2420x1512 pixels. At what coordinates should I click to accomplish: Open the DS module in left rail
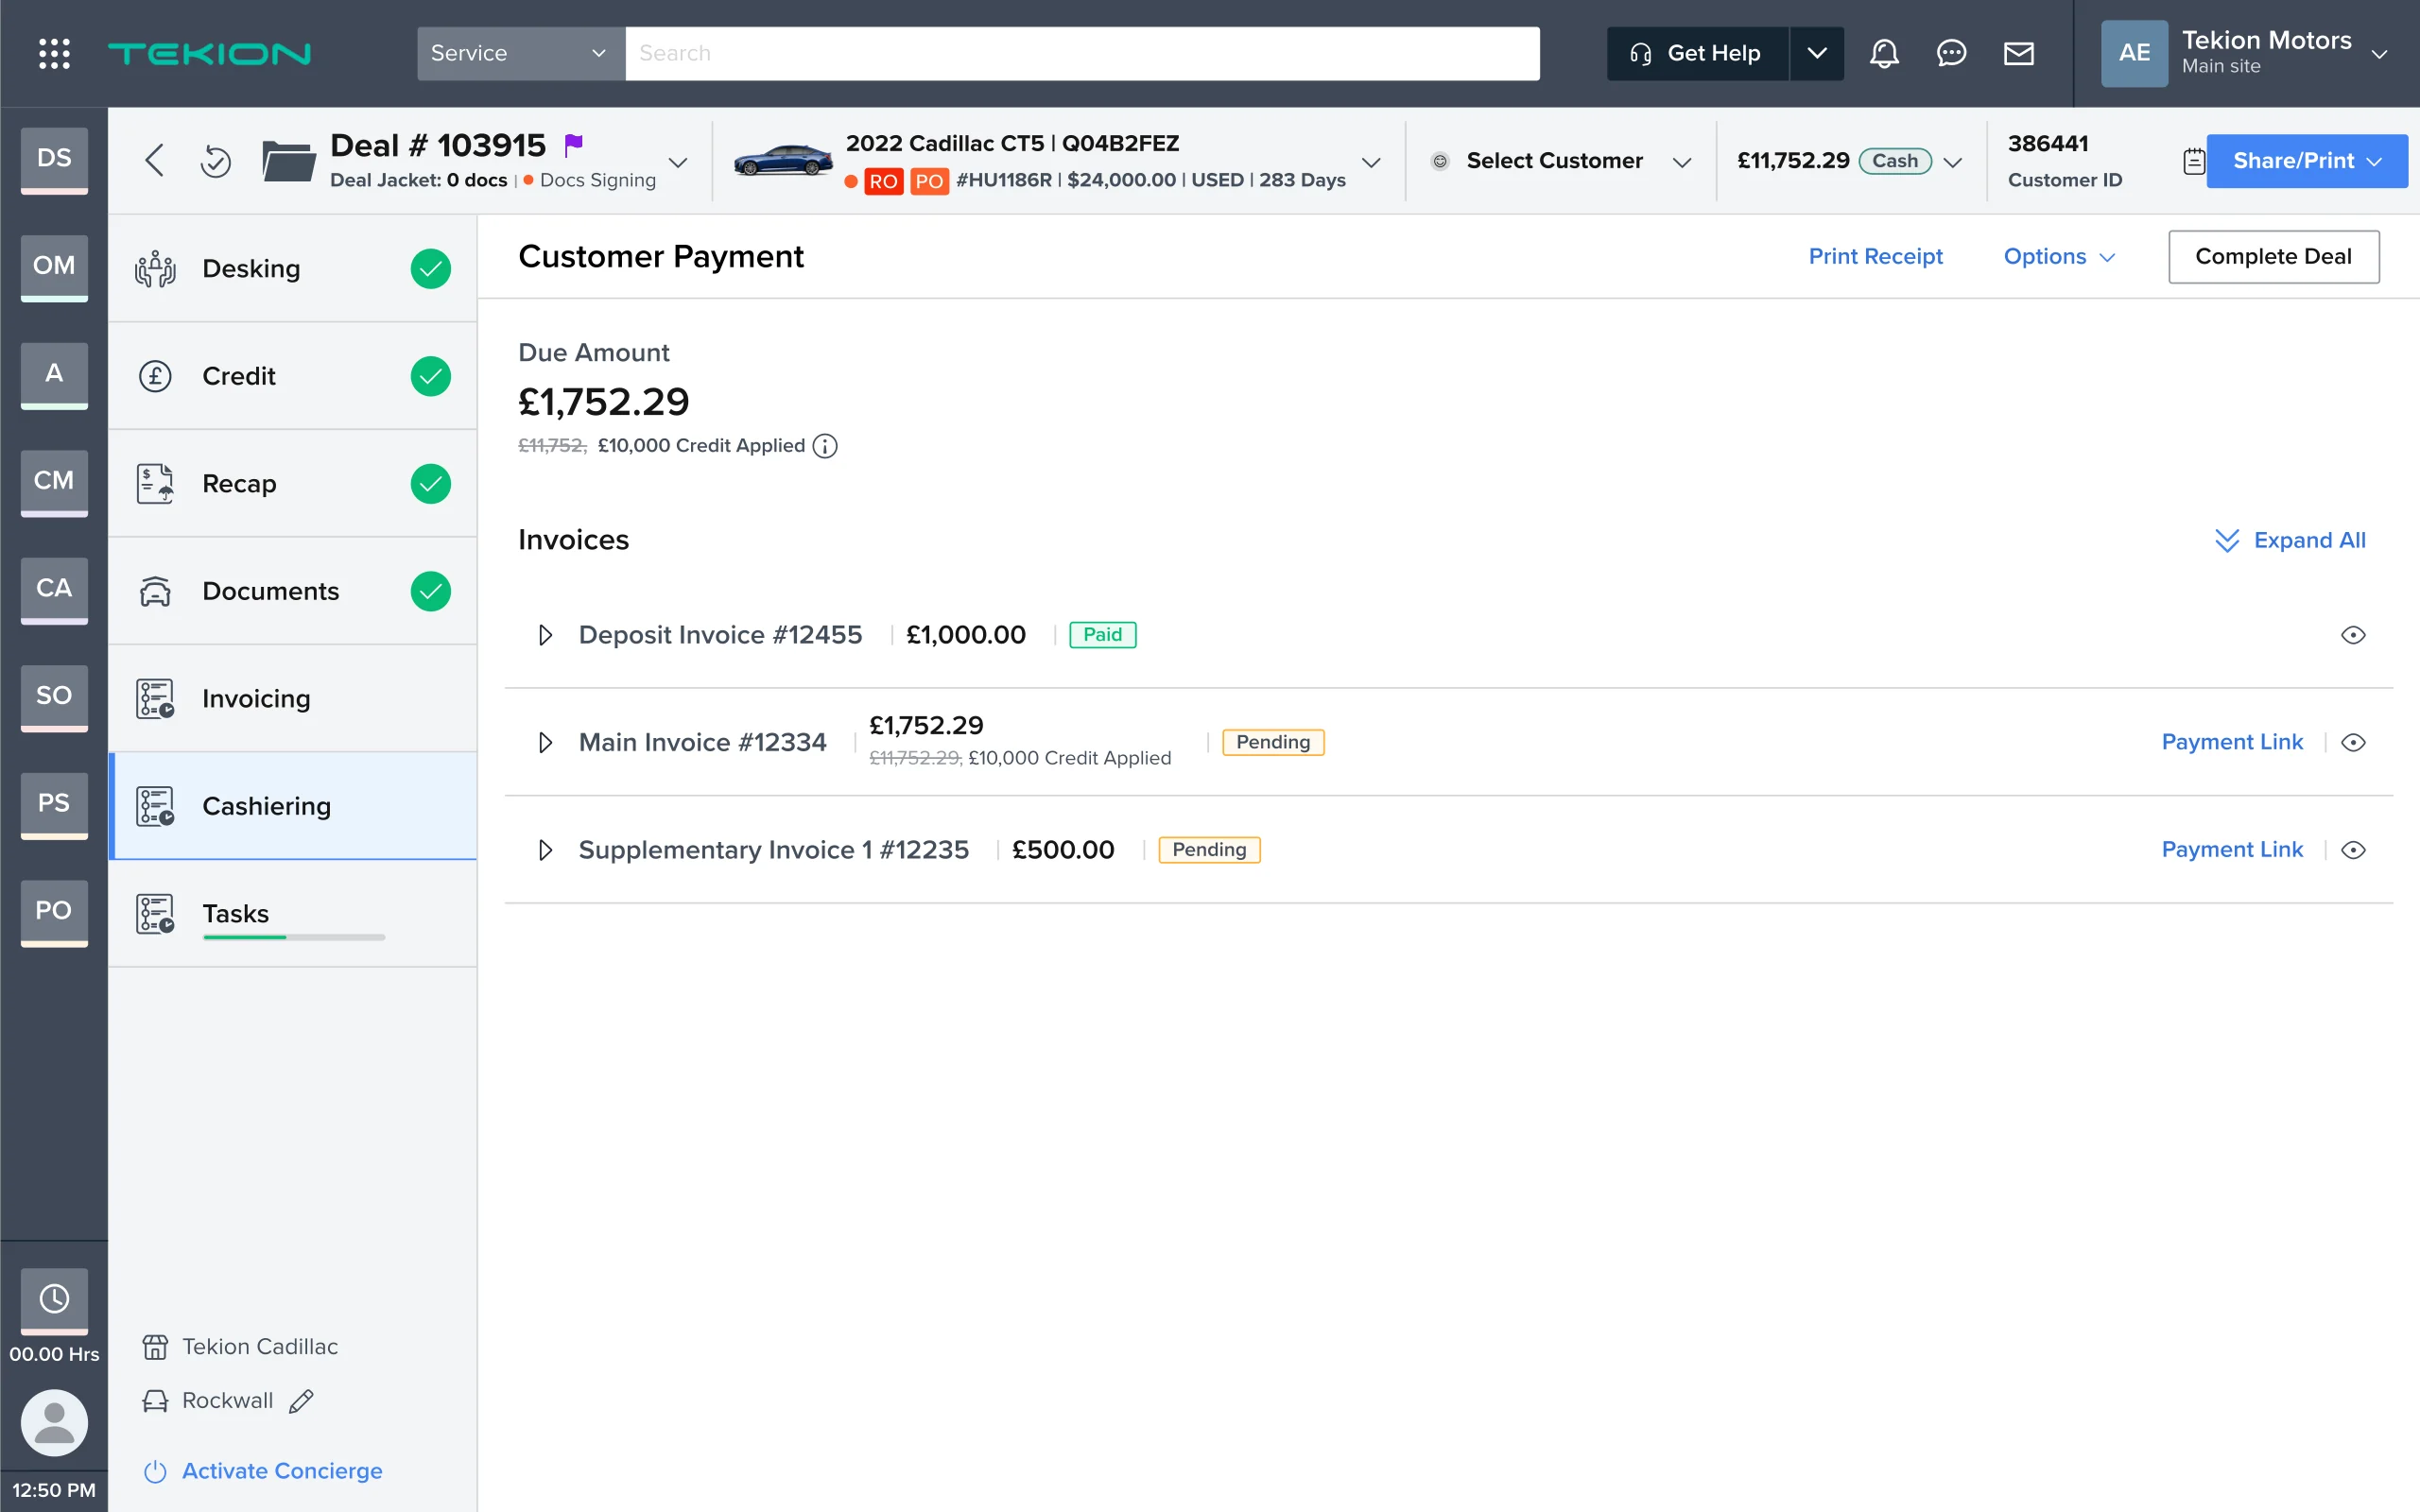tap(54, 159)
